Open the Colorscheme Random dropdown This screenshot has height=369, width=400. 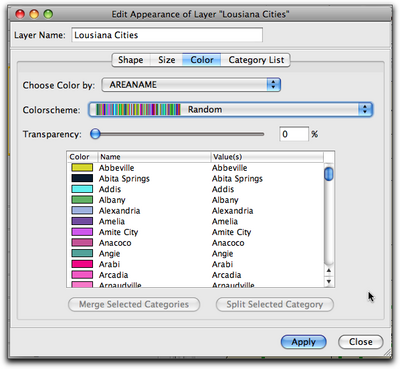tap(231, 109)
